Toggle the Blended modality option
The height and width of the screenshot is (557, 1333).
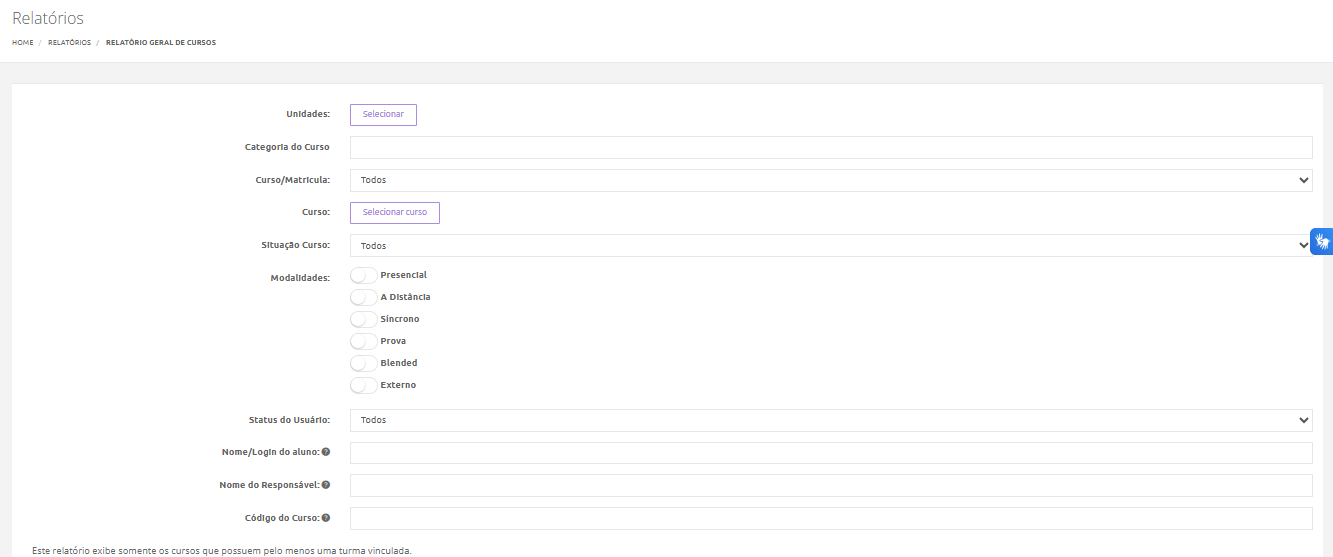[x=364, y=363]
